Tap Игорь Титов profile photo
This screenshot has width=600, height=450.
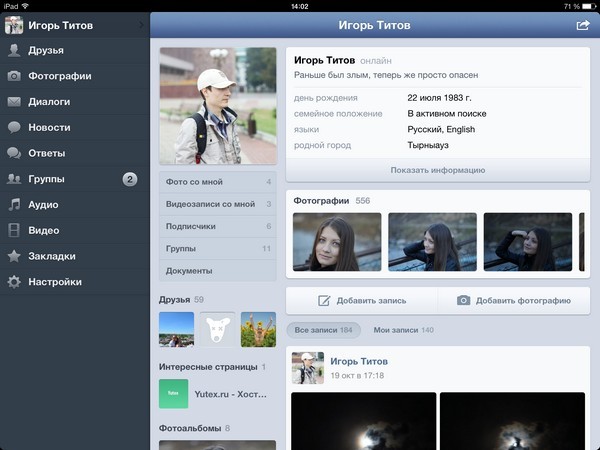pyautogui.click(x=217, y=105)
